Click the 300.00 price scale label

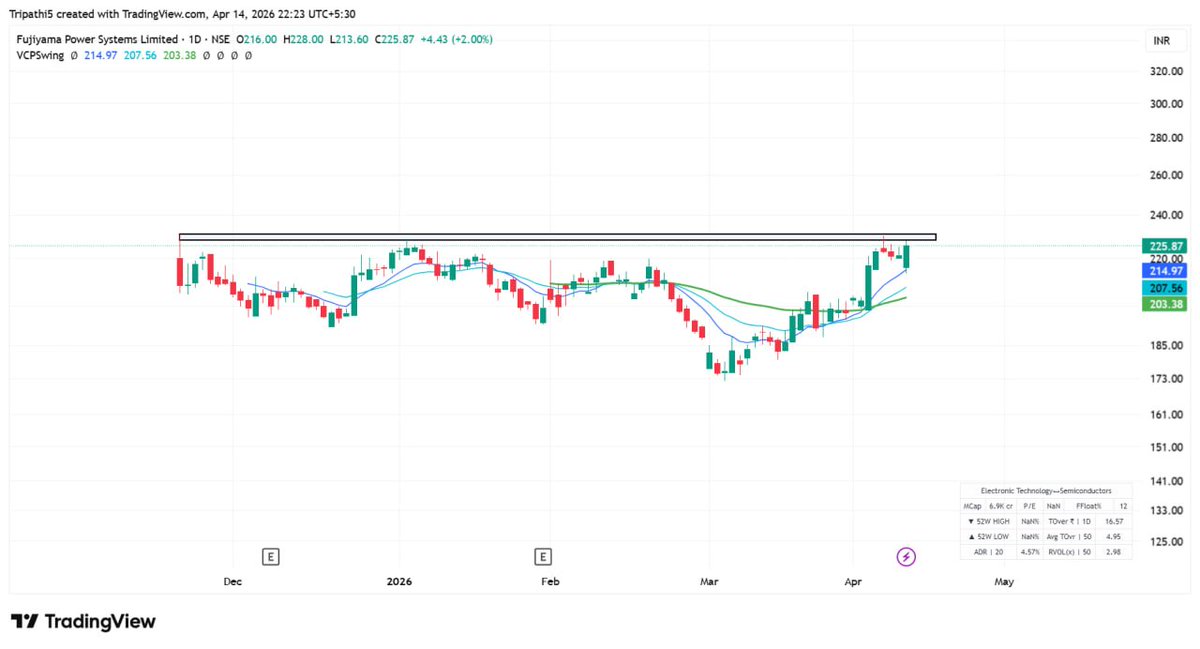(x=1166, y=104)
